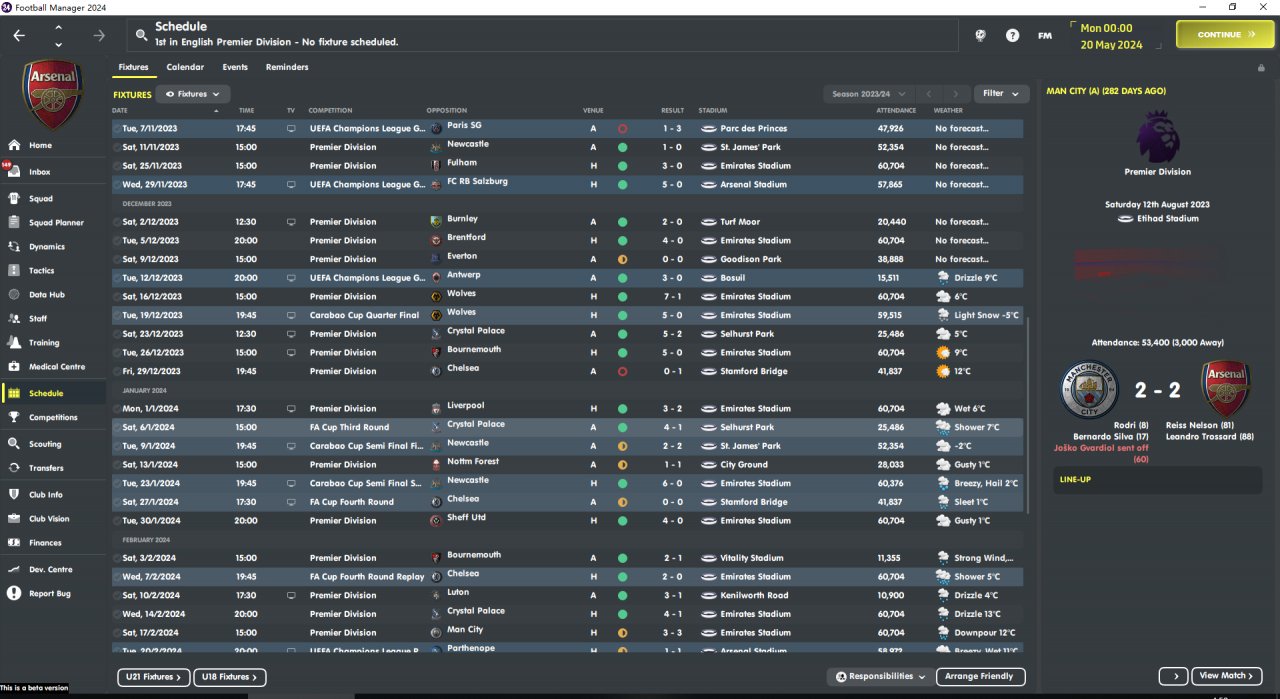Open the Reminders tab
Viewport: 1280px width, 699px height.
point(287,67)
